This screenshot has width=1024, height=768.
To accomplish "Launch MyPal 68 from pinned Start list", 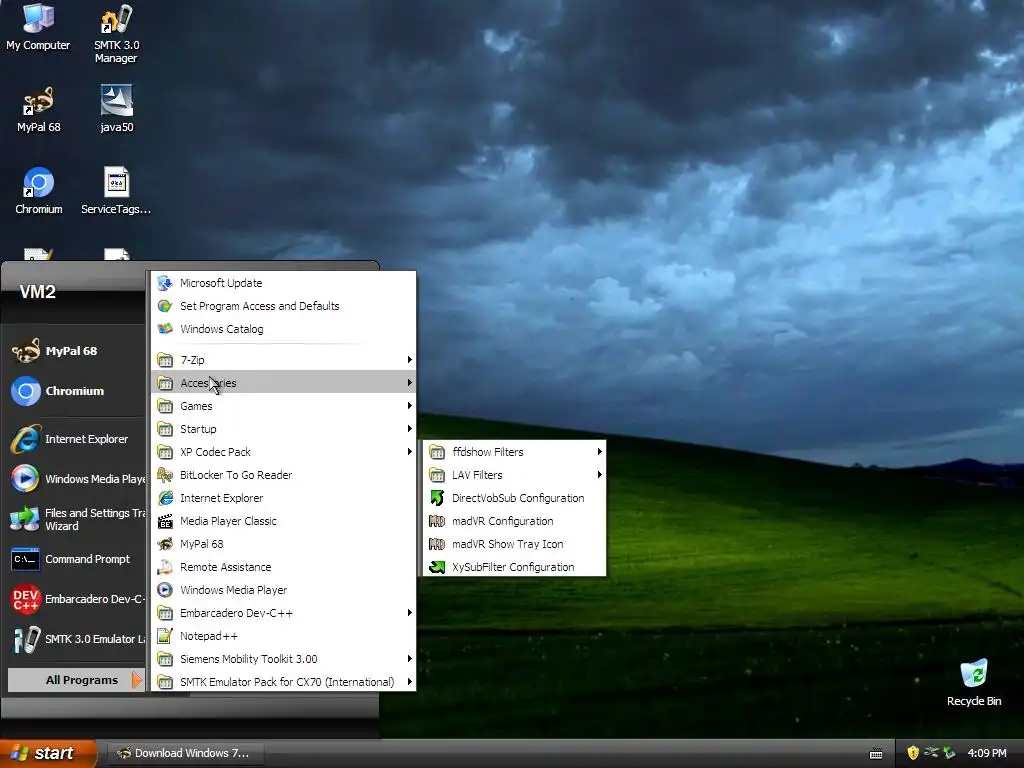I will click(76, 351).
